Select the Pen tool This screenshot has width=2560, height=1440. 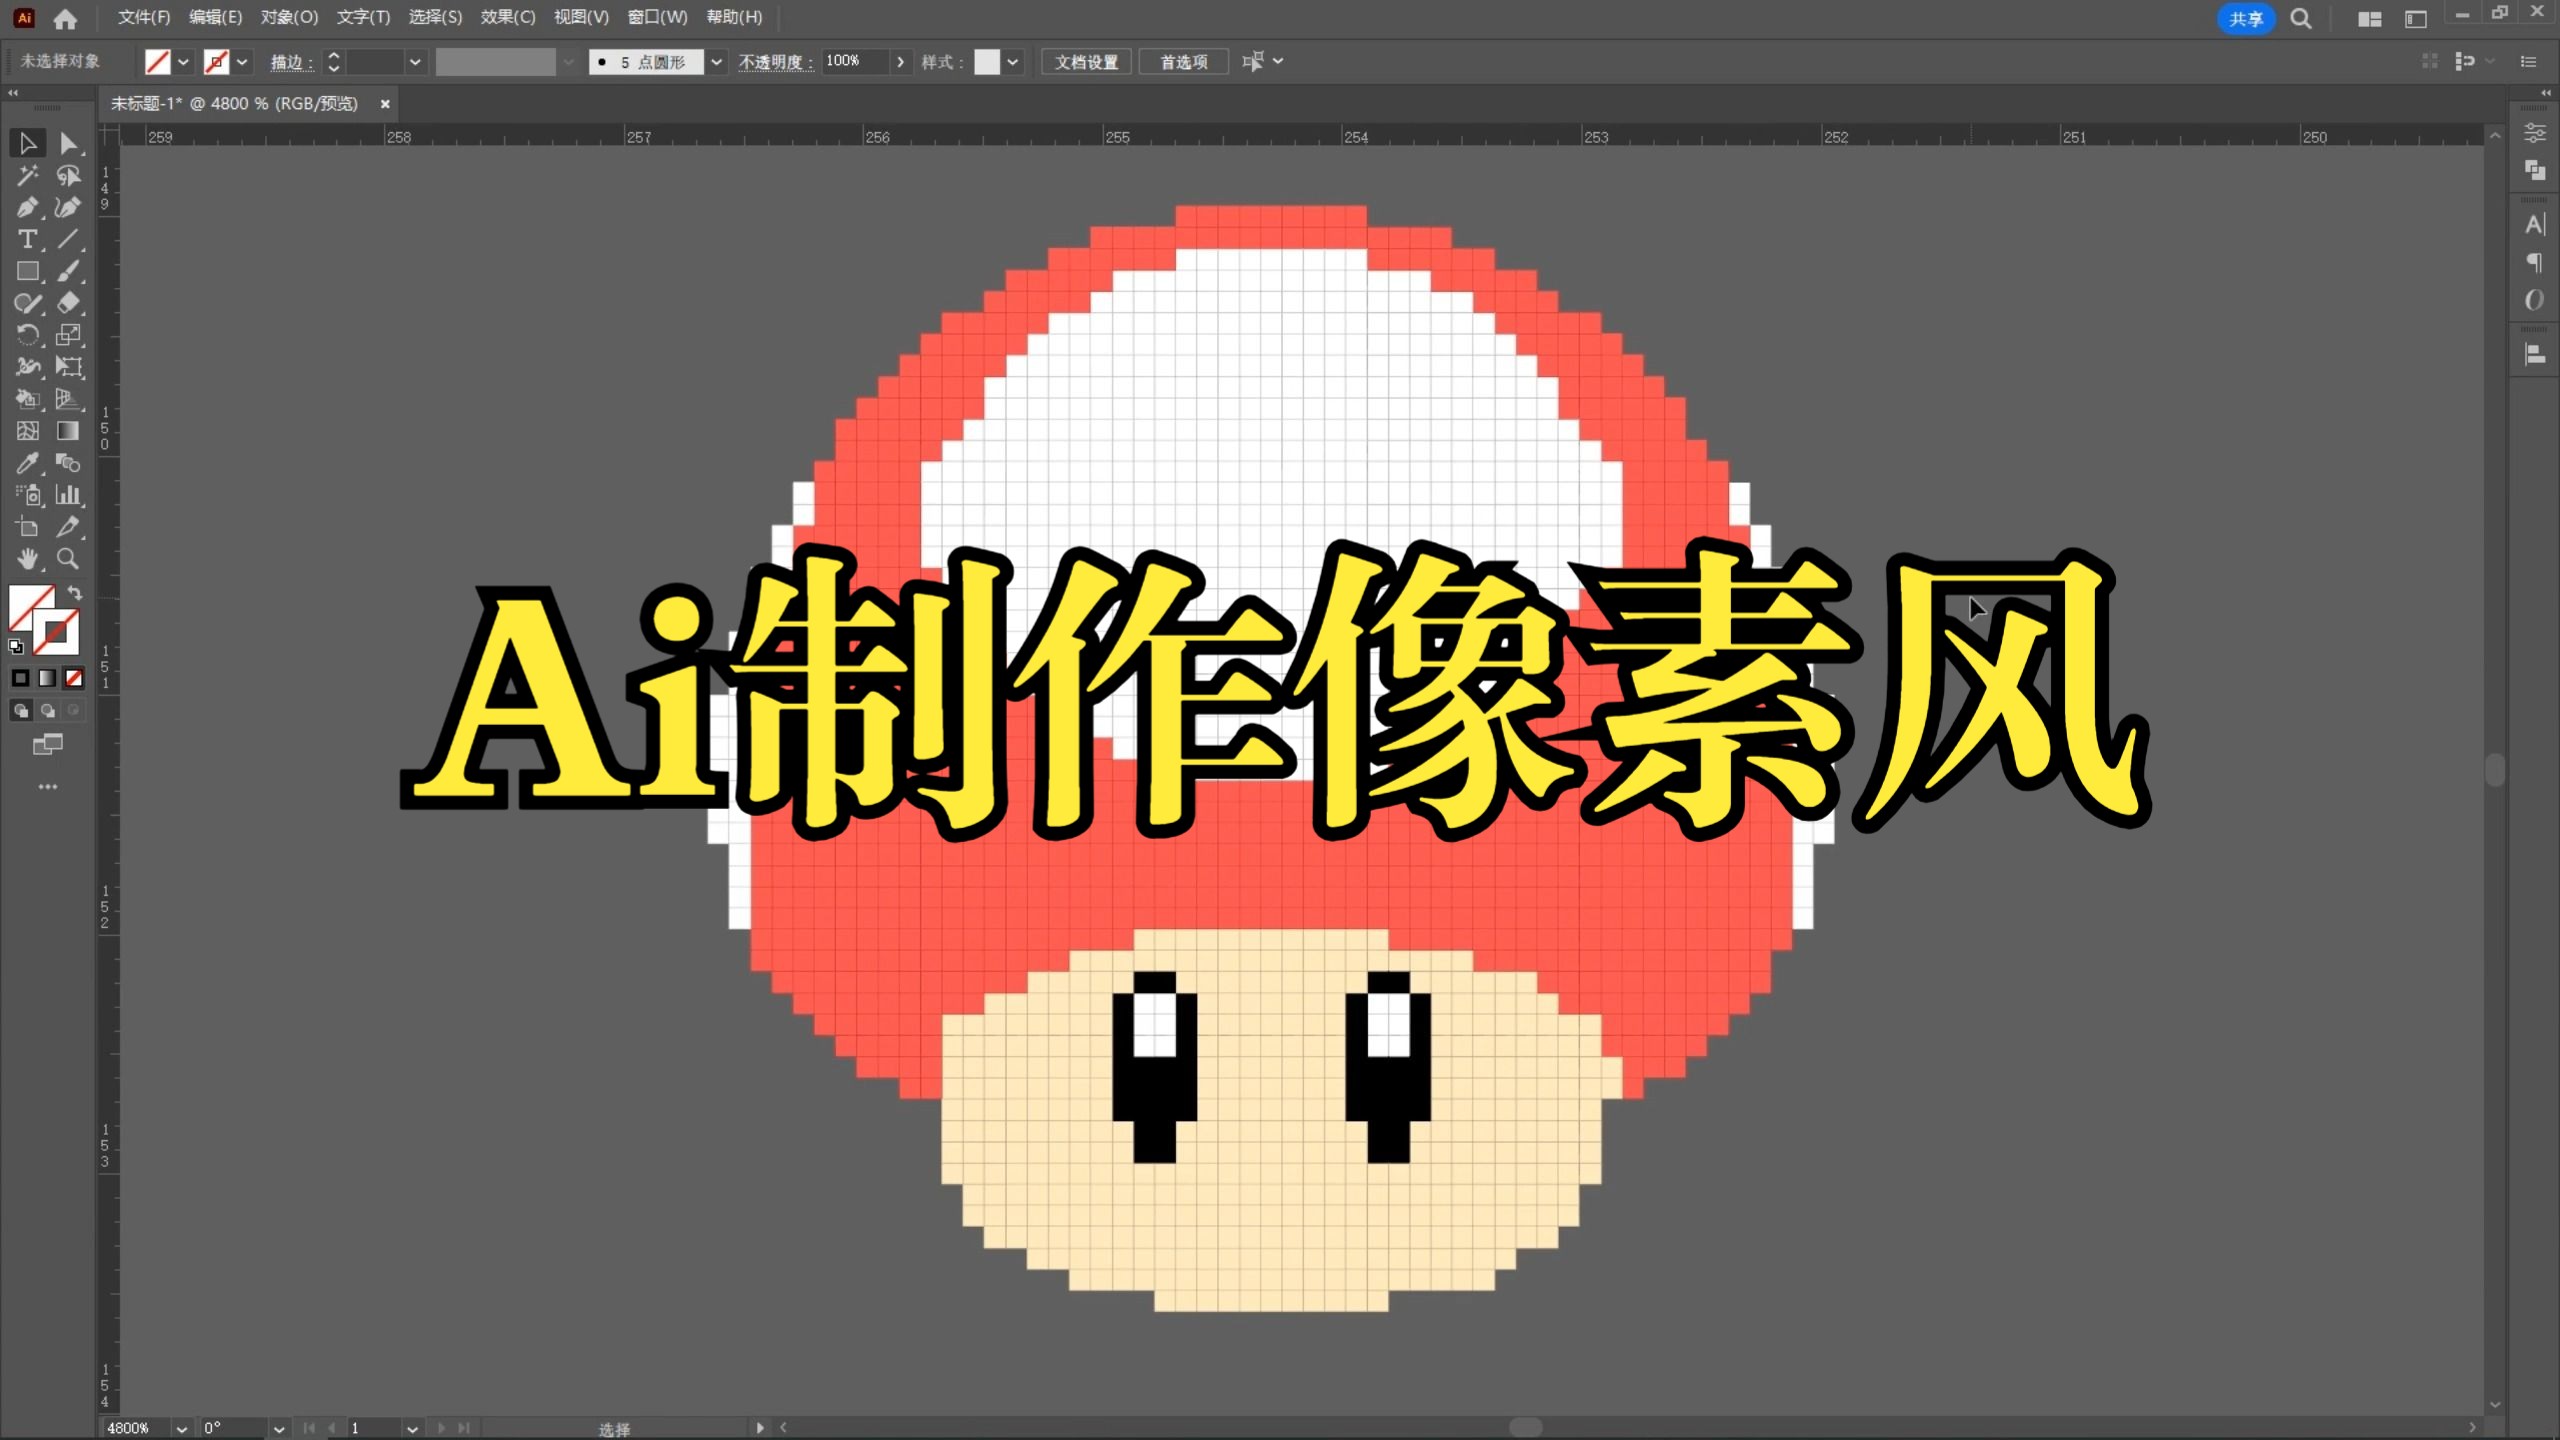tap(27, 208)
